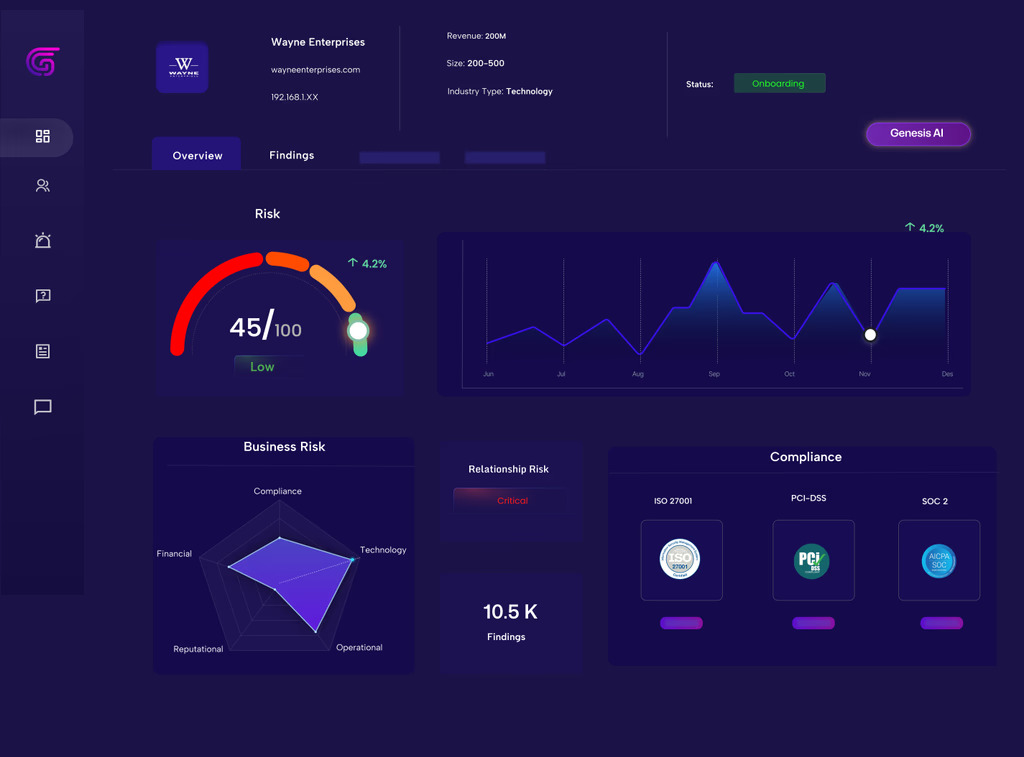This screenshot has height=757, width=1024.
Task: Select the November data point on chart
Action: point(870,335)
